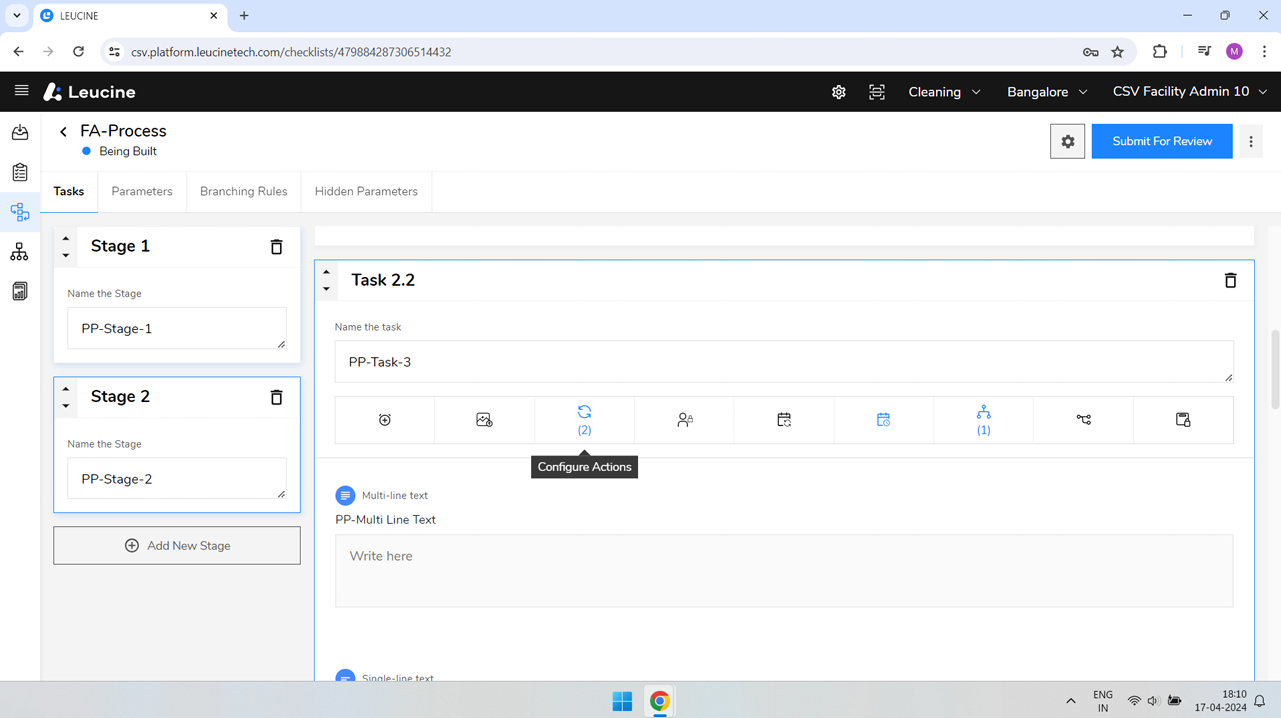
Task: Open header settings gear icon
Action: [838, 92]
